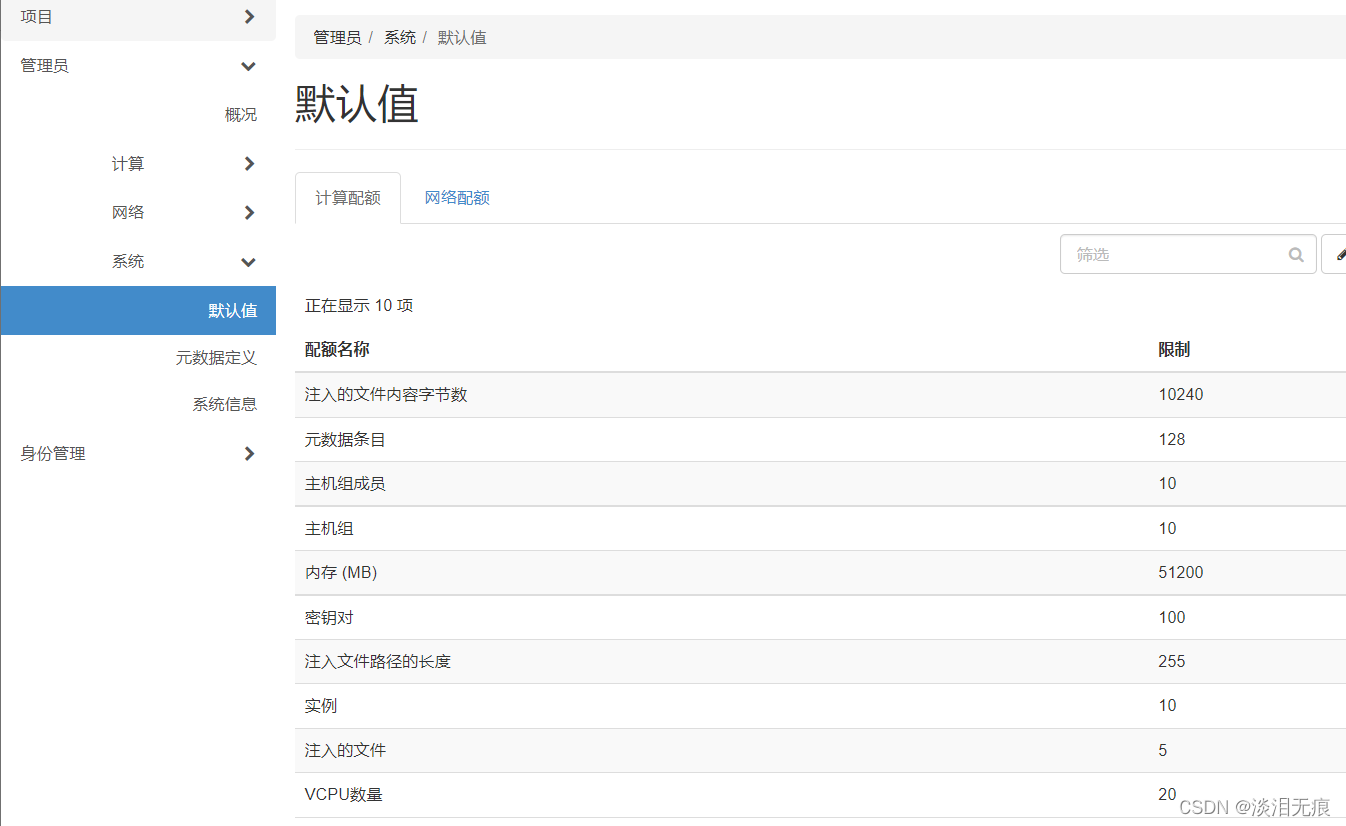The width and height of the screenshot is (1346, 826).
Task: Expand the 身份管理 section
Action: click(x=138, y=453)
